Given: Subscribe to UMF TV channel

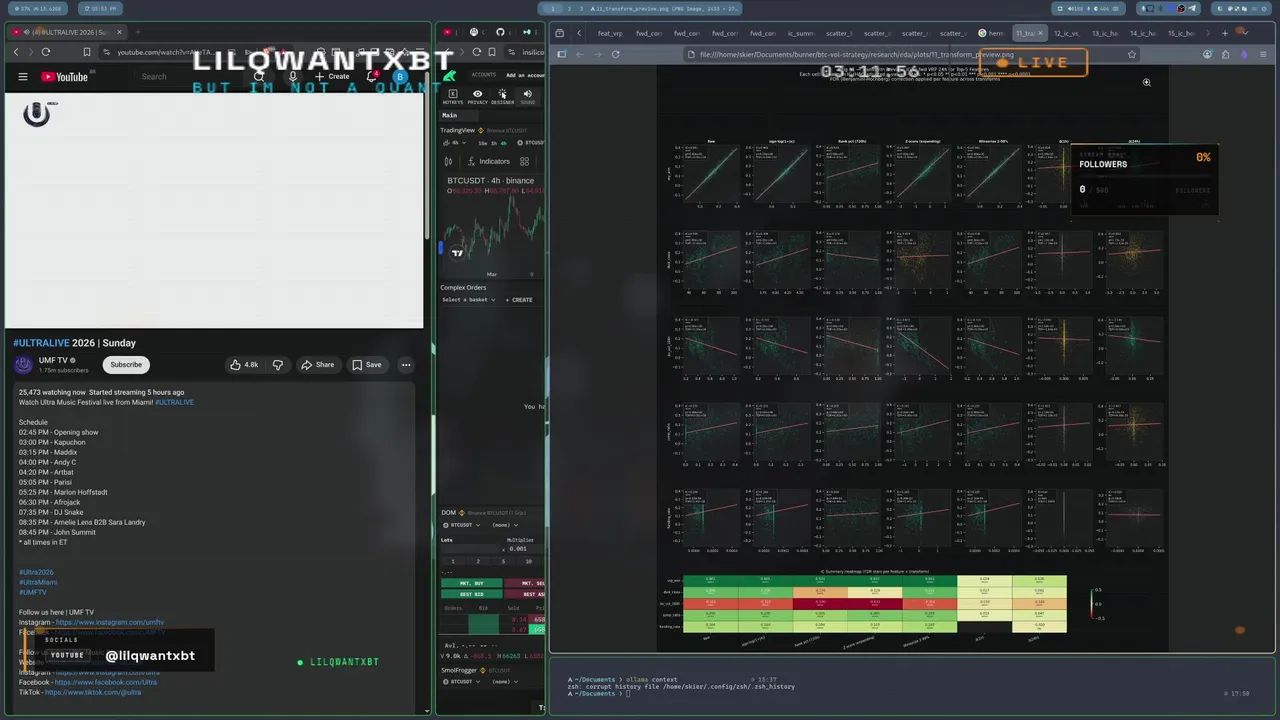Looking at the screenshot, I should click(x=126, y=365).
